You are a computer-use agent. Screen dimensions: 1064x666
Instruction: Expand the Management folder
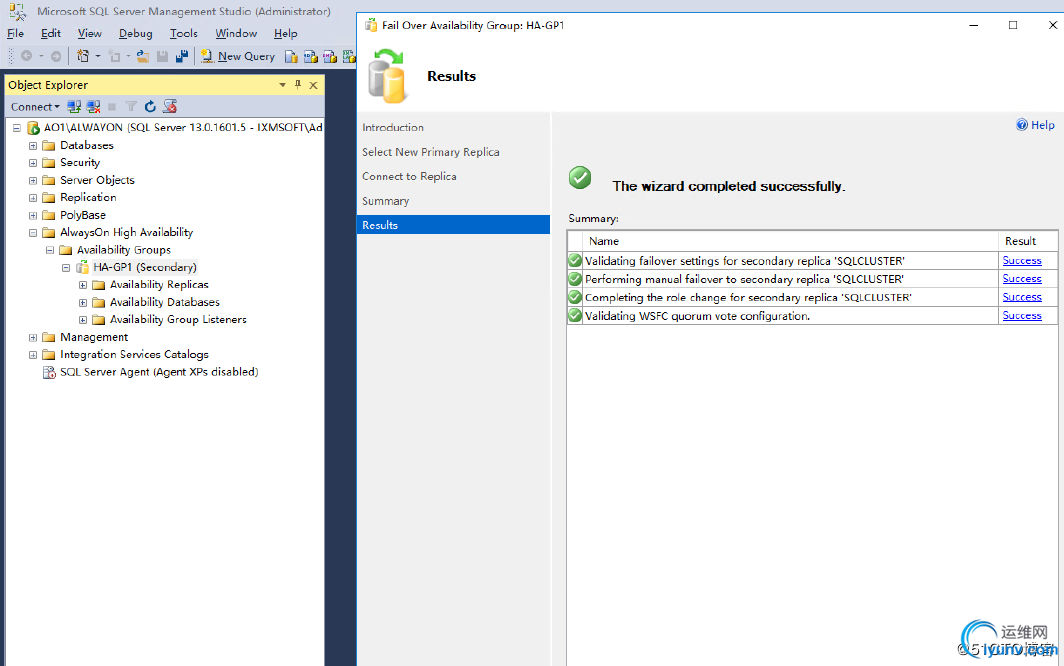(33, 337)
